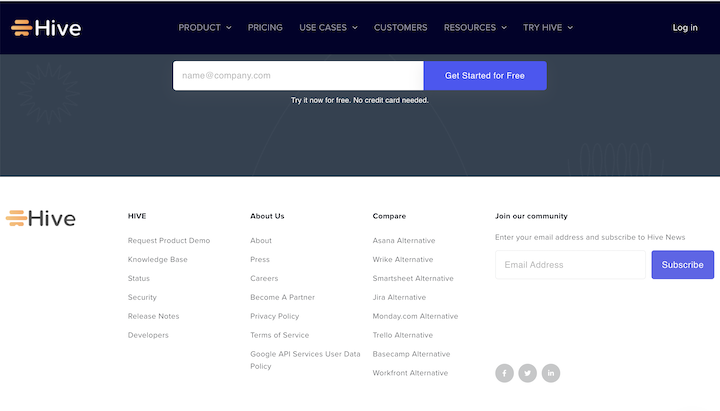Open Hive's Twitter page icon

click(528, 373)
